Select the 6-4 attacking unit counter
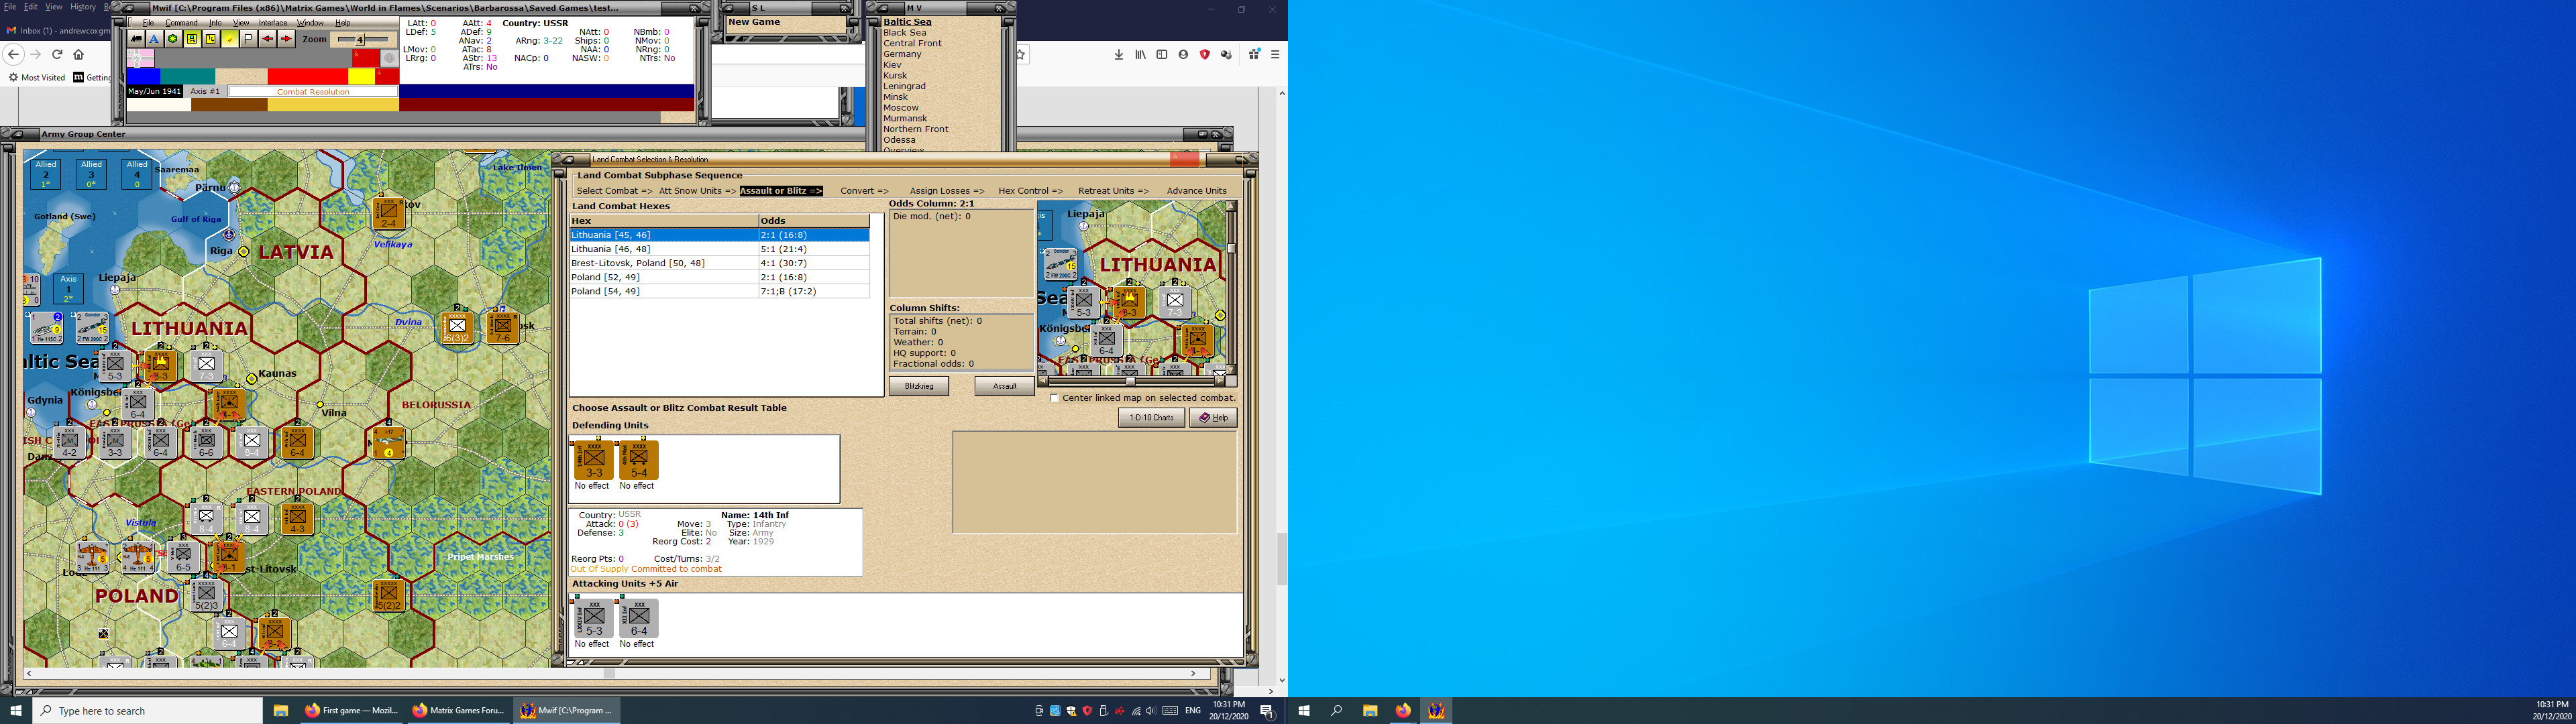 638,619
